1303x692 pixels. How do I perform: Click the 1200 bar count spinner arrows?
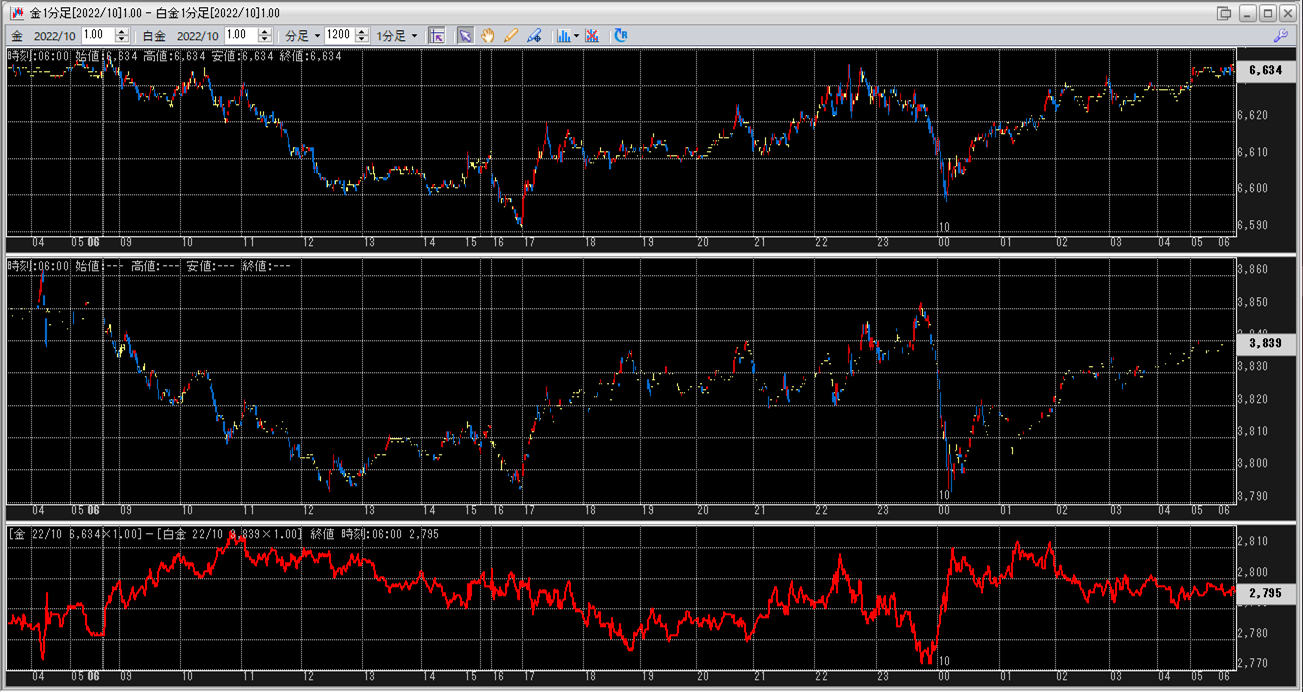pos(361,35)
